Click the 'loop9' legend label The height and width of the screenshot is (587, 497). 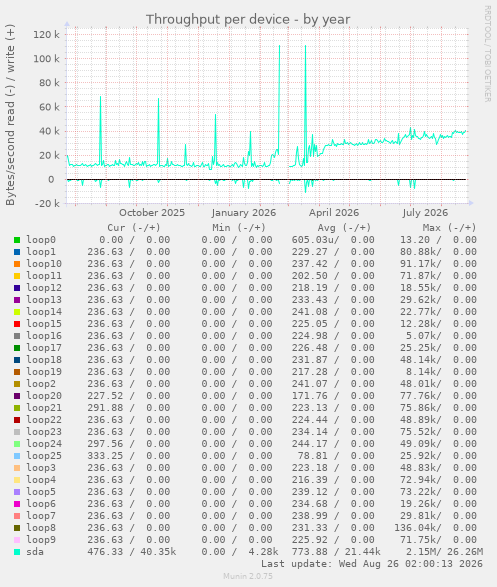(x=41, y=540)
